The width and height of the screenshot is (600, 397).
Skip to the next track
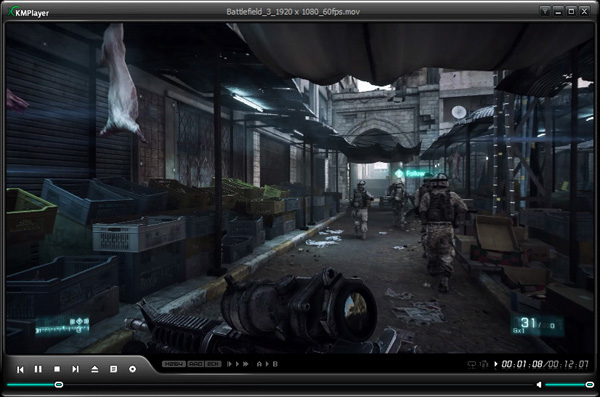[75, 369]
